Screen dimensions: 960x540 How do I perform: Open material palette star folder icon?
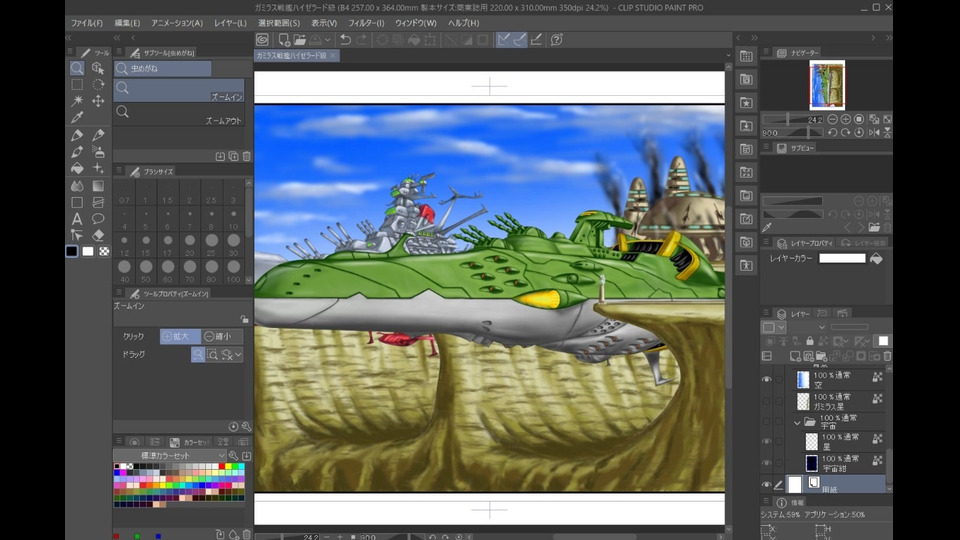pos(746,102)
